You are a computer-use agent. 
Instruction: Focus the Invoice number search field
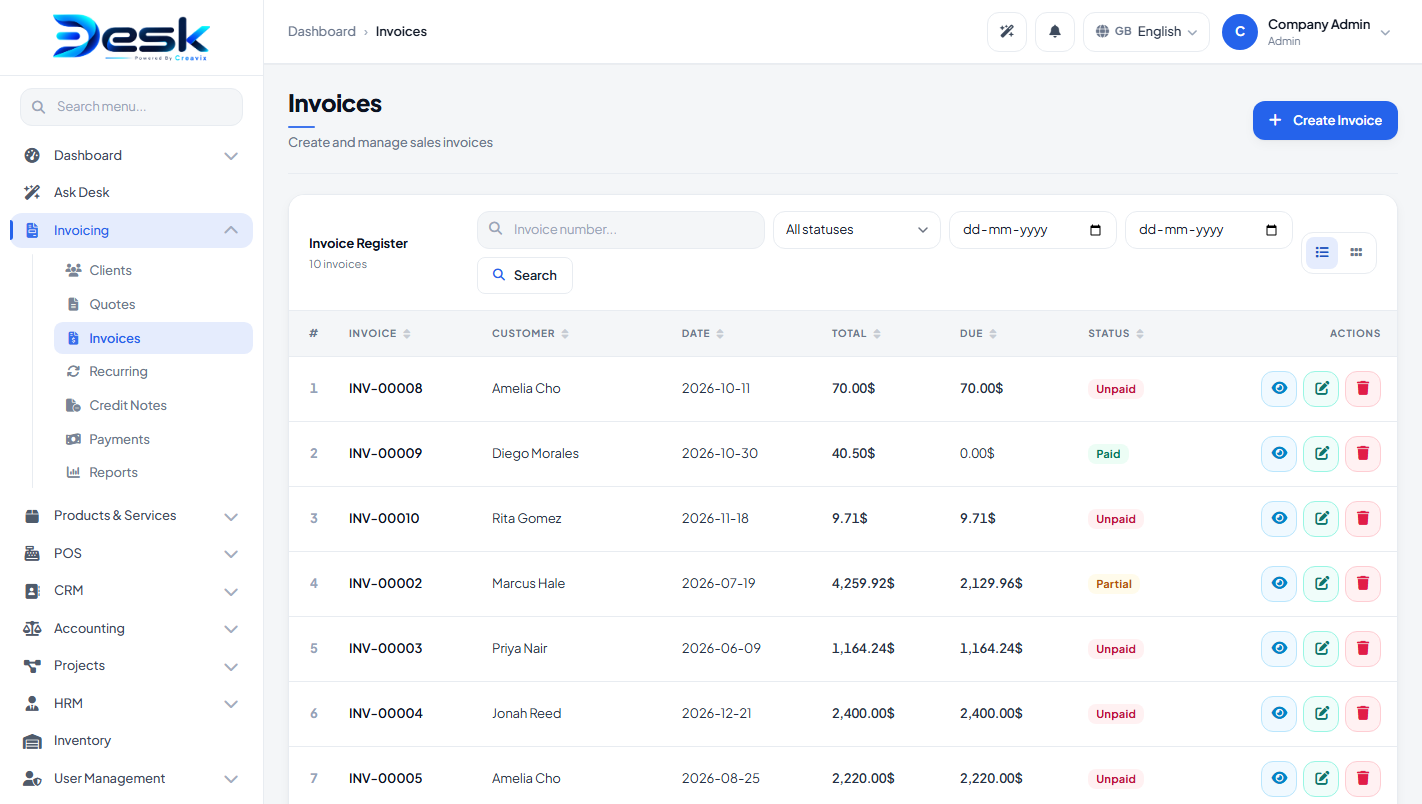click(x=621, y=230)
